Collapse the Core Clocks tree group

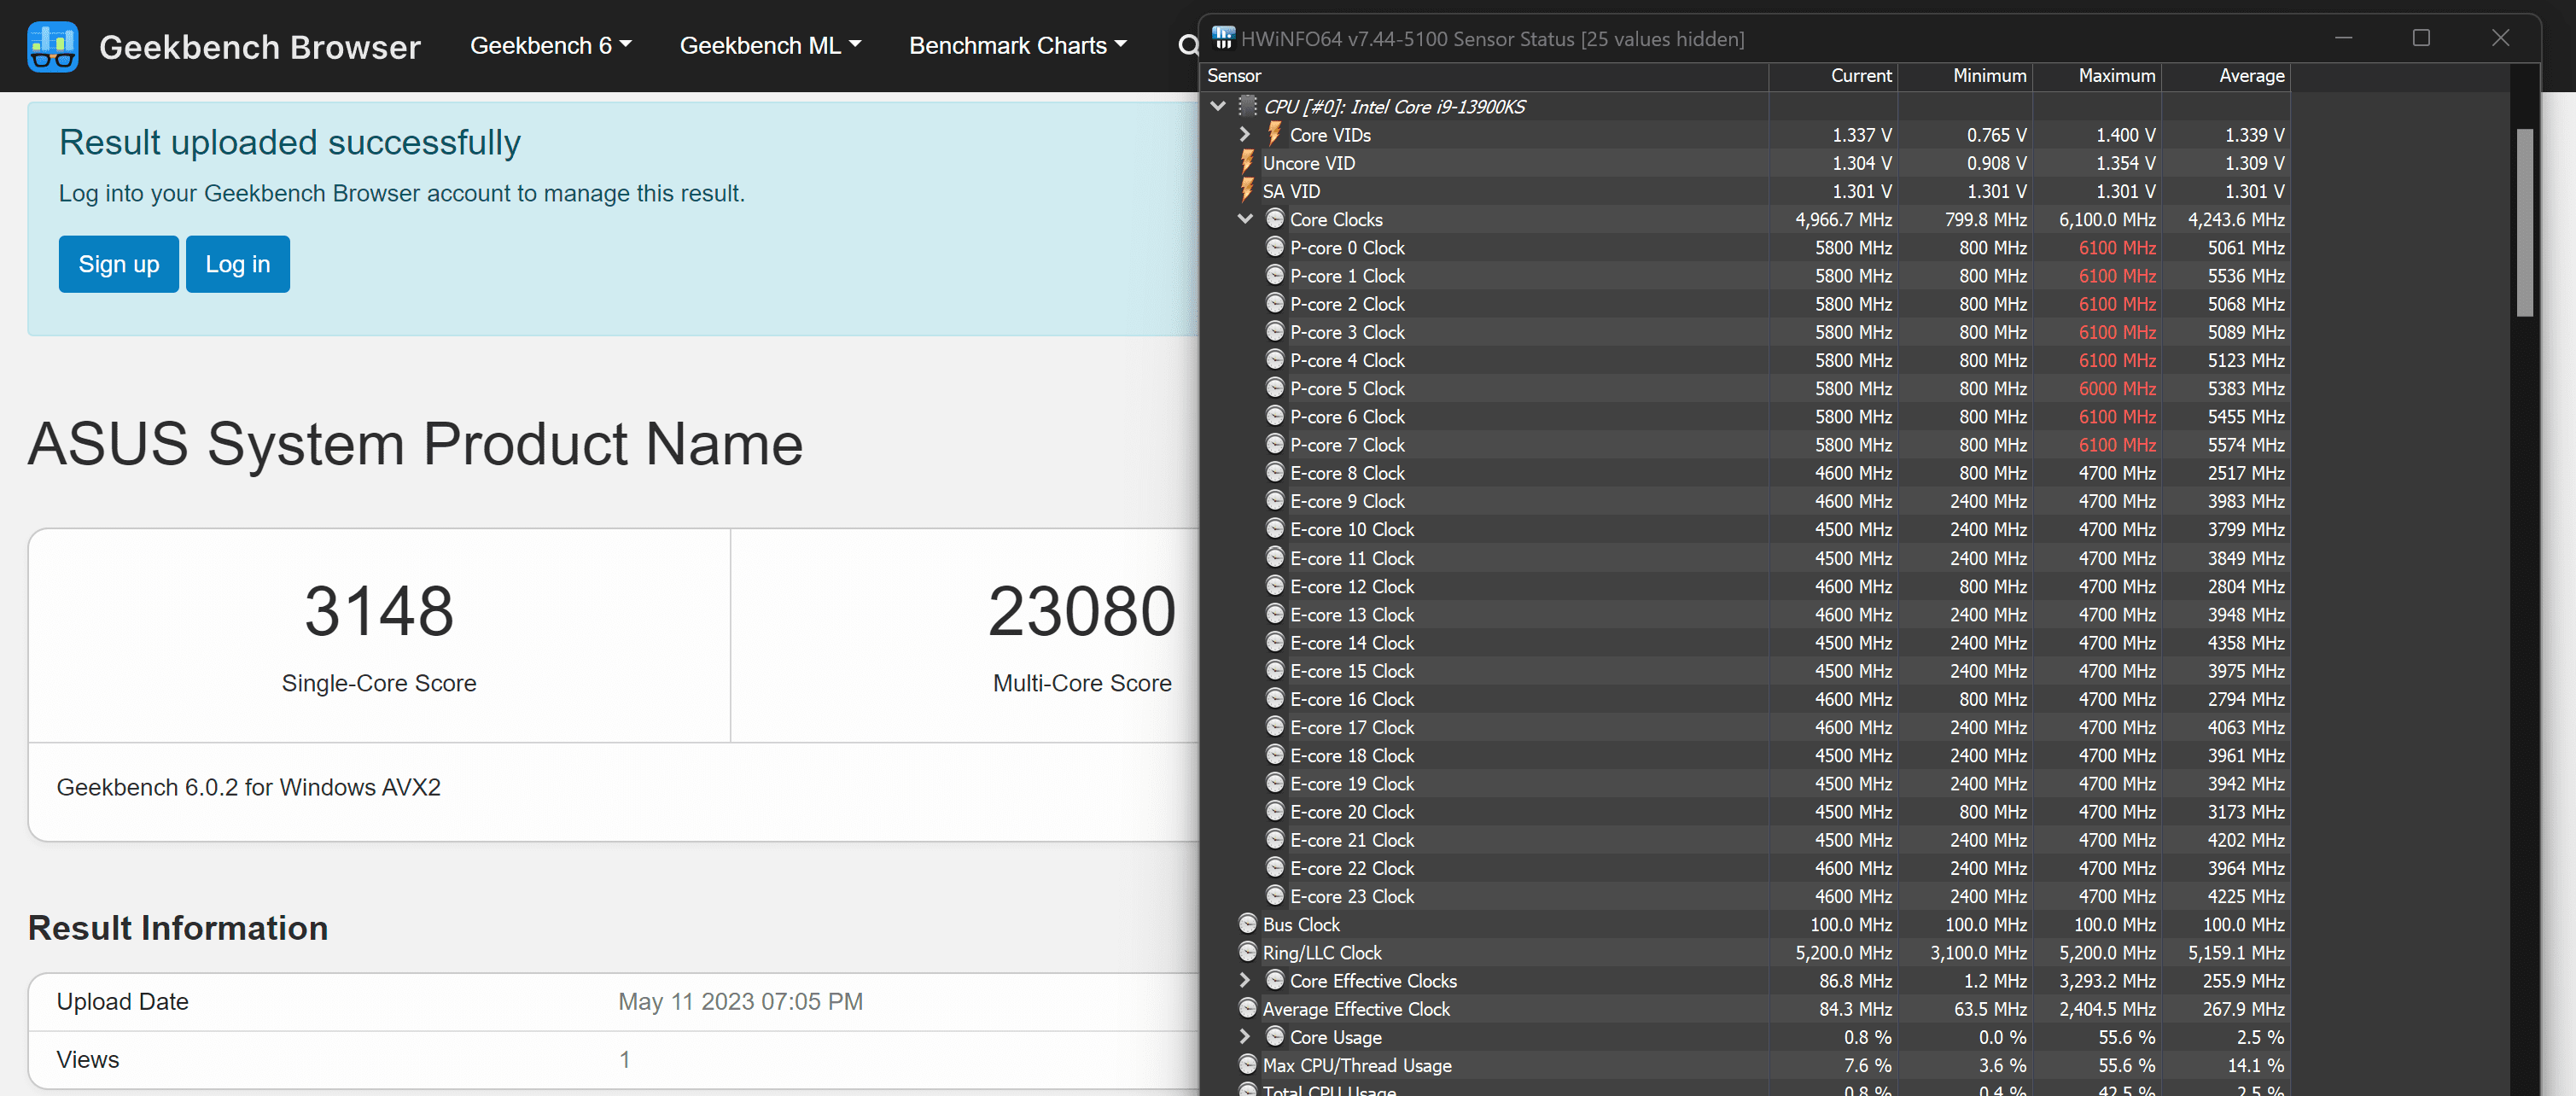[x=1245, y=219]
